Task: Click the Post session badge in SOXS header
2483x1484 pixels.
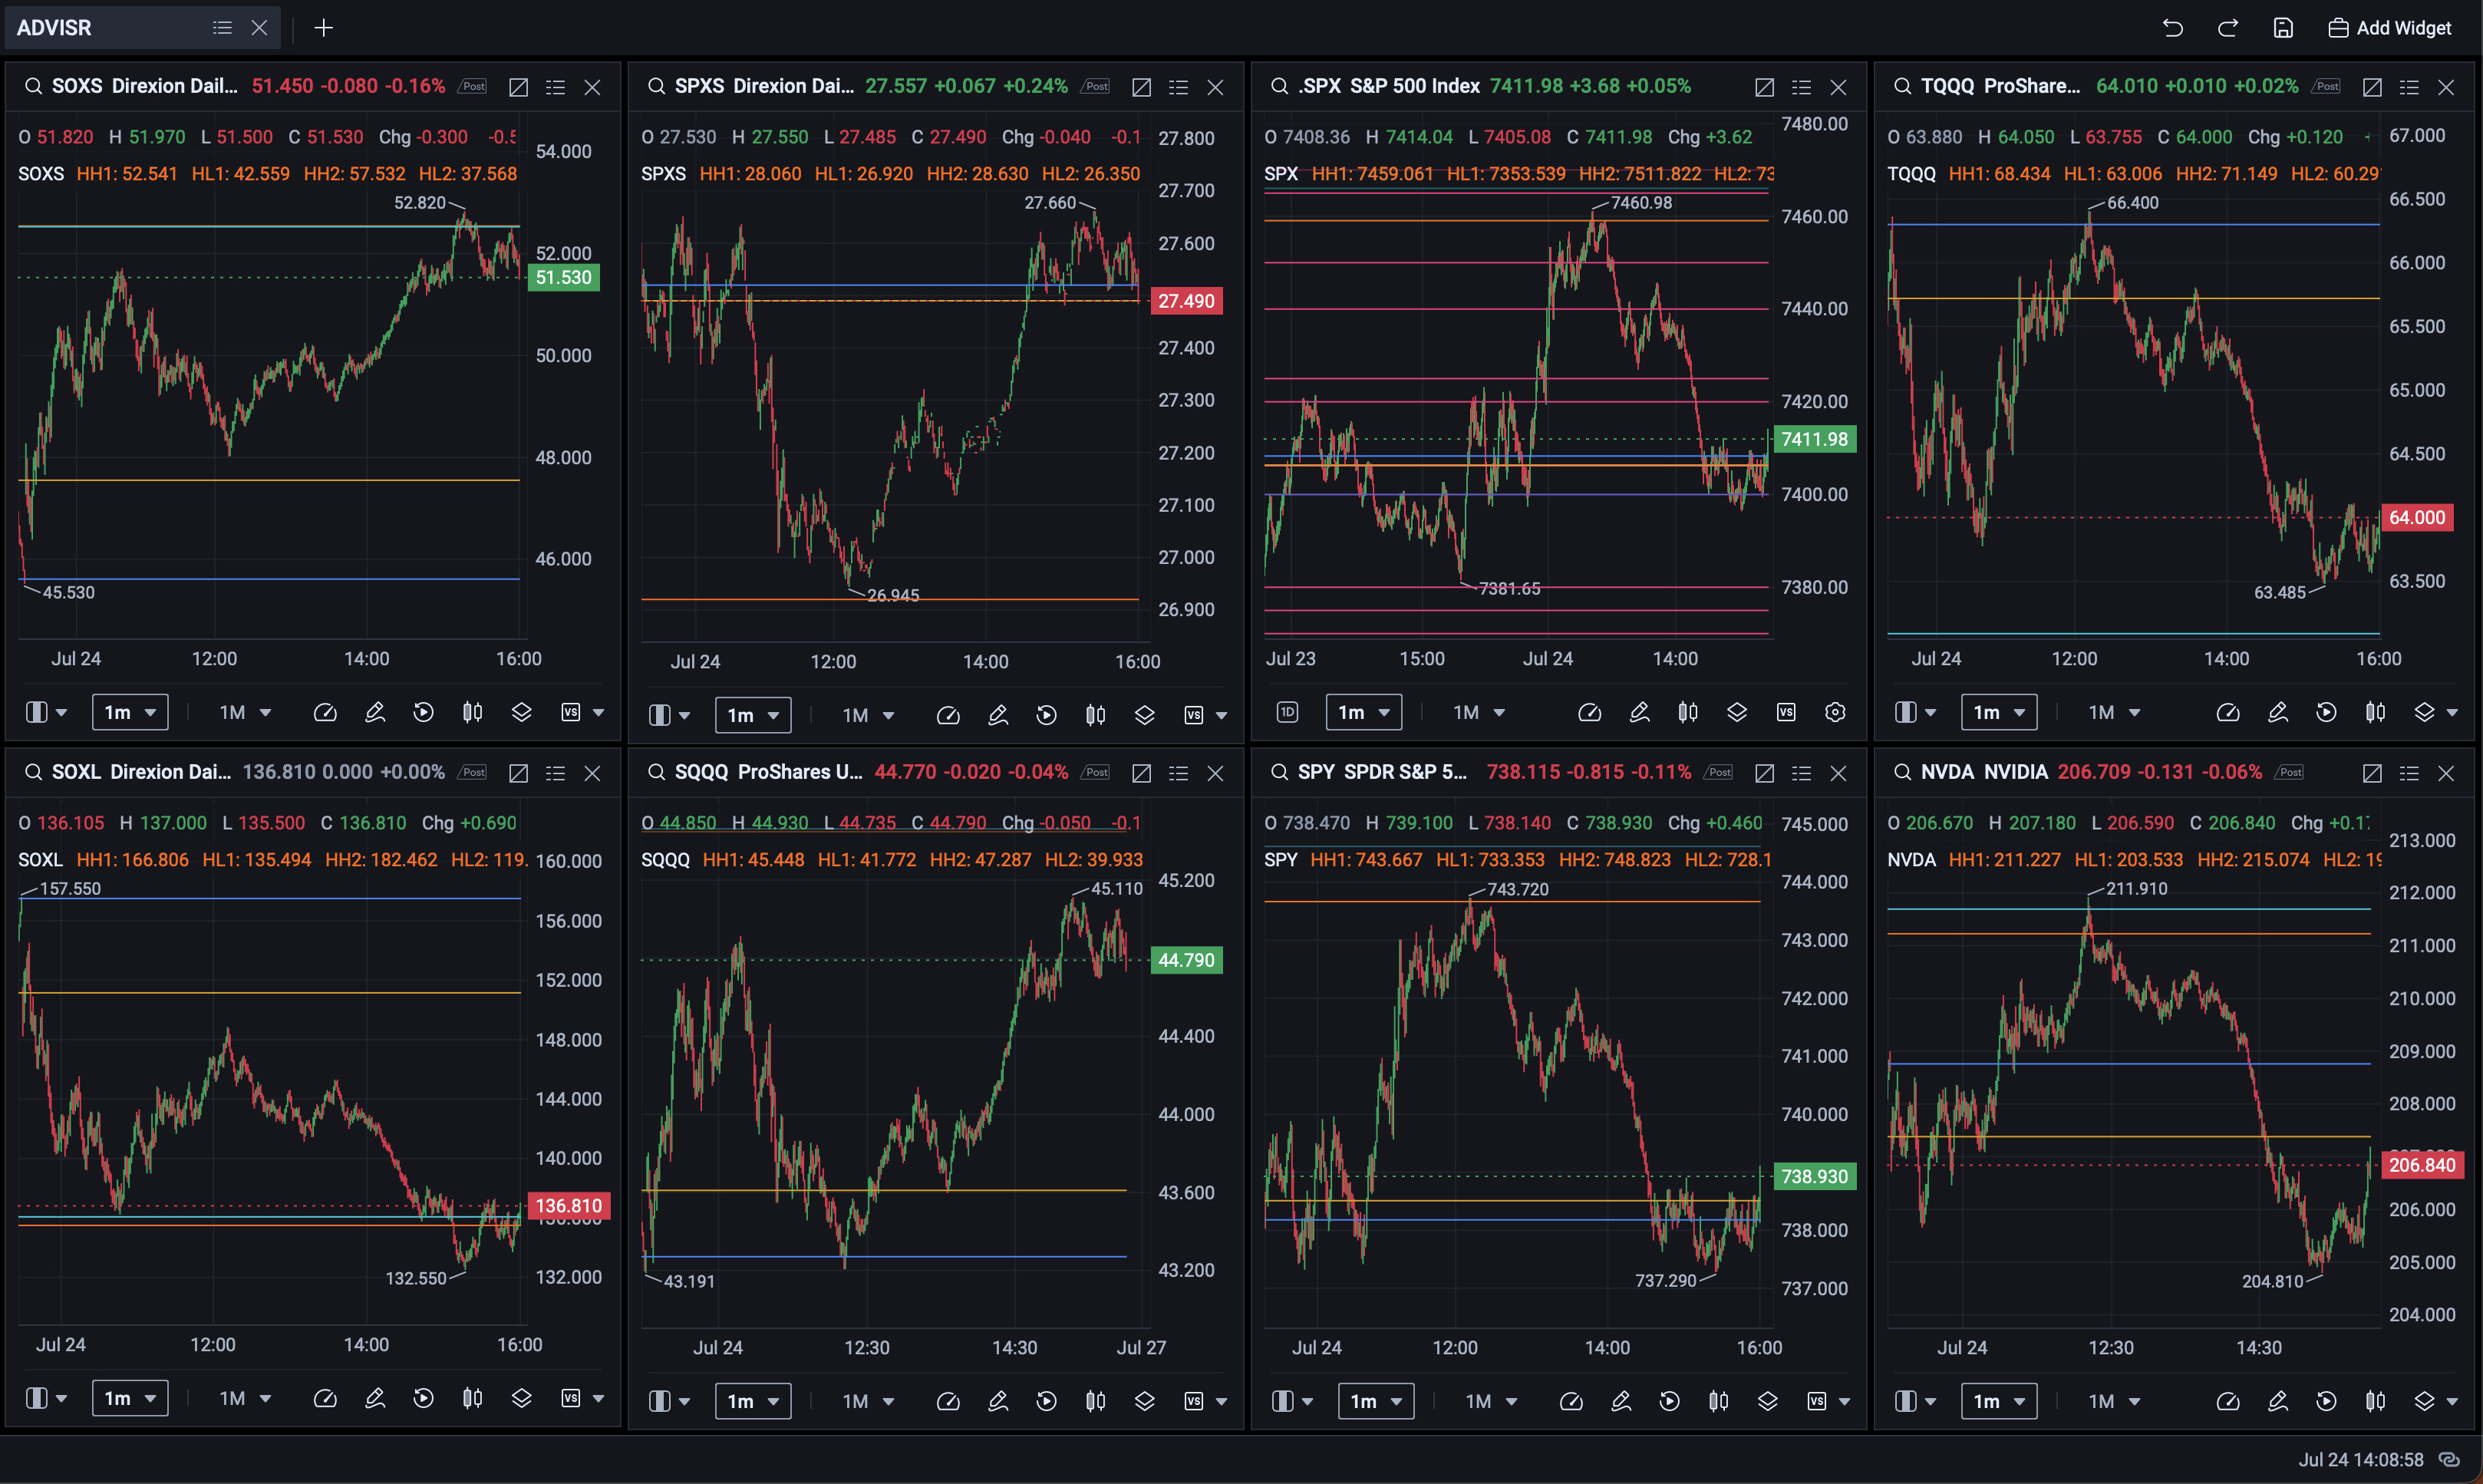Action: click(473, 86)
